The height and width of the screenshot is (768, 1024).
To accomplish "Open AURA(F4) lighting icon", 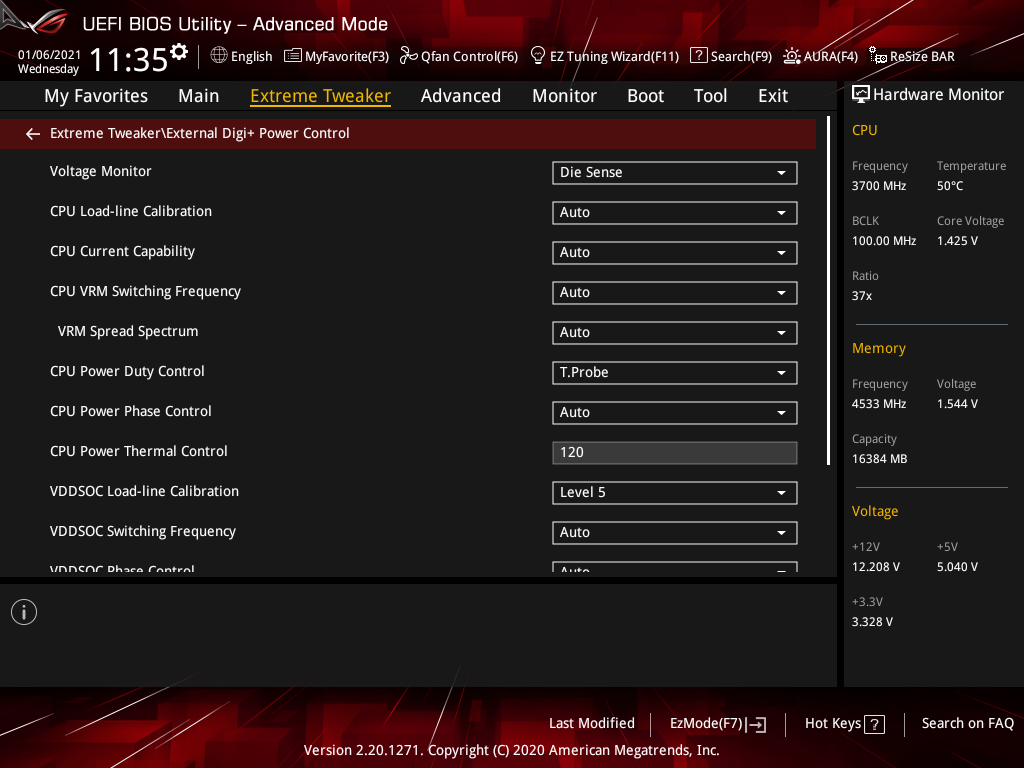I will 792,56.
